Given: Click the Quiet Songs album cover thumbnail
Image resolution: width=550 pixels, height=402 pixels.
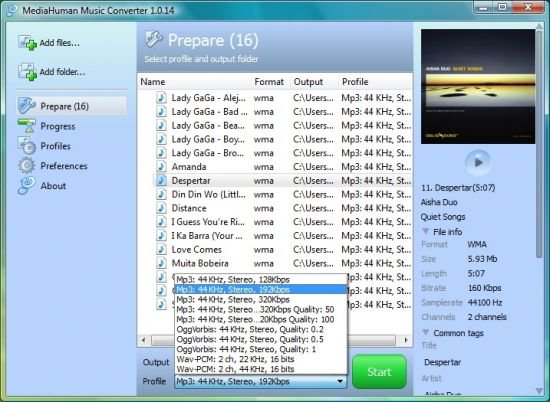Looking at the screenshot, I should coord(478,86).
